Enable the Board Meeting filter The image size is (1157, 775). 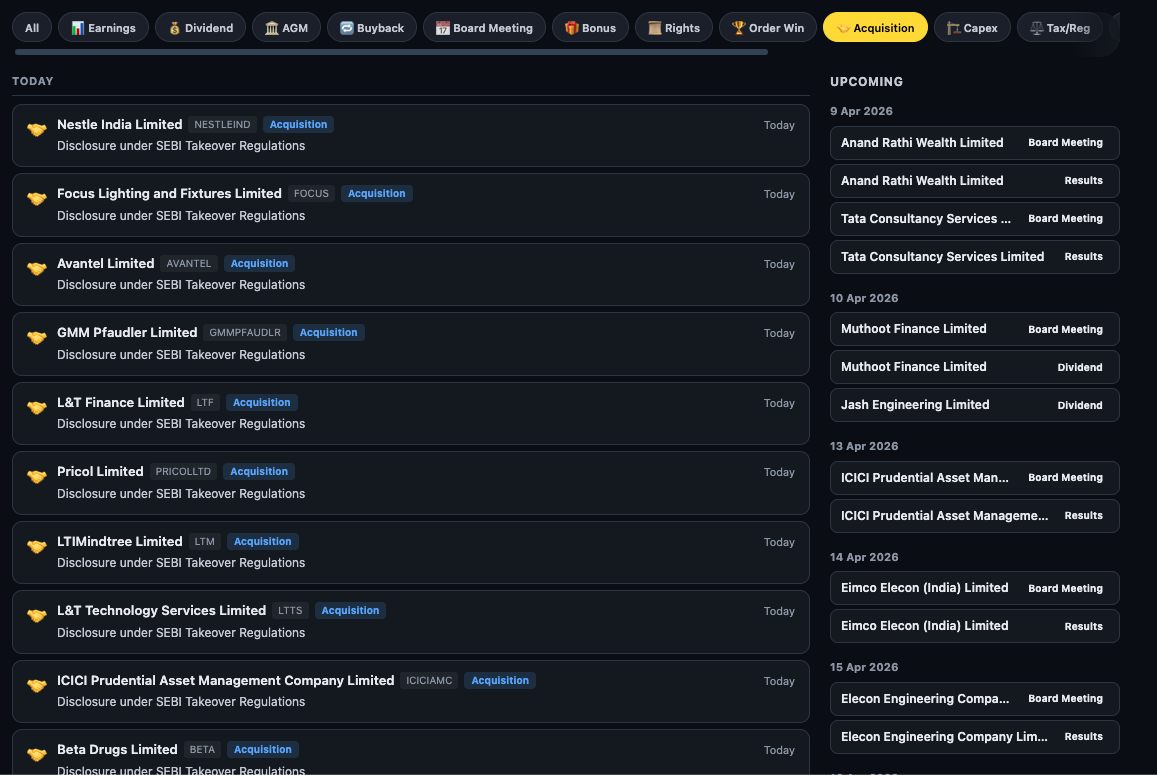click(484, 27)
